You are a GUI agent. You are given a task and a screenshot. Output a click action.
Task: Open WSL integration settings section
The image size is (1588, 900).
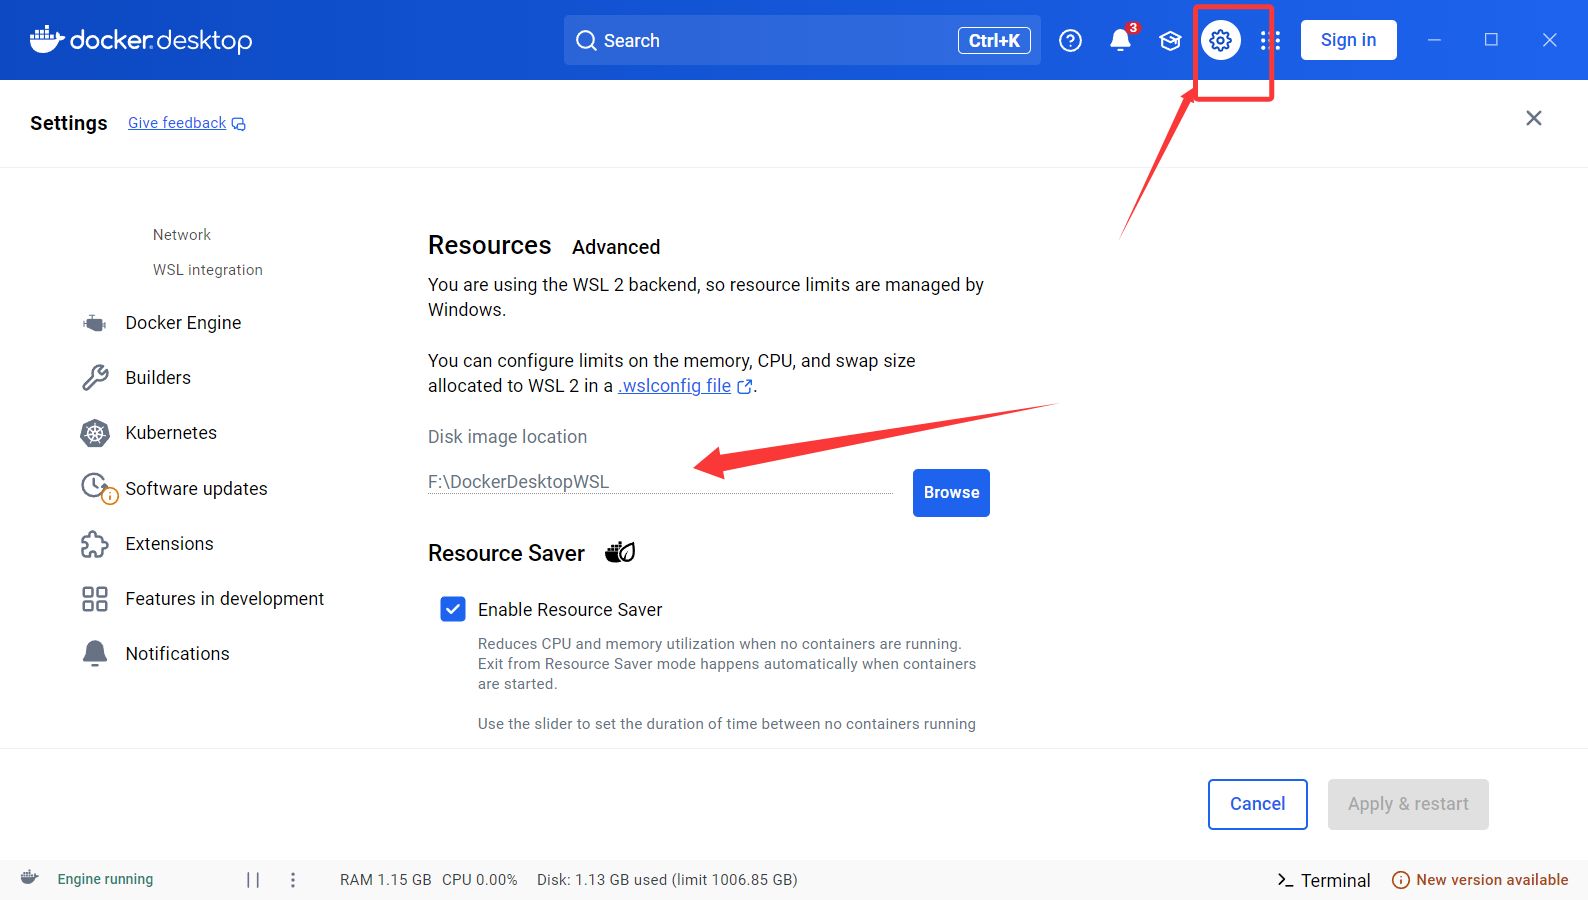208,270
